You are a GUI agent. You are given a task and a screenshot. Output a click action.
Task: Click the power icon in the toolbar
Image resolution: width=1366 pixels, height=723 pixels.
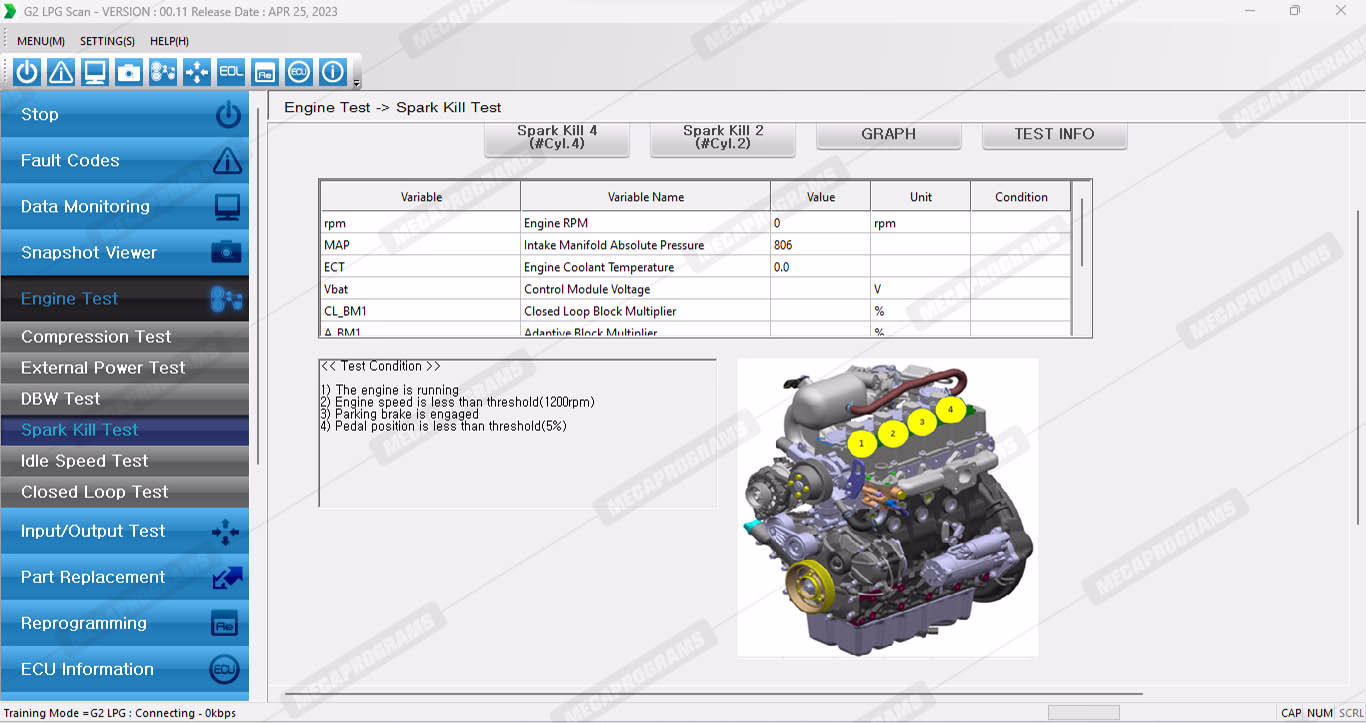(x=27, y=72)
